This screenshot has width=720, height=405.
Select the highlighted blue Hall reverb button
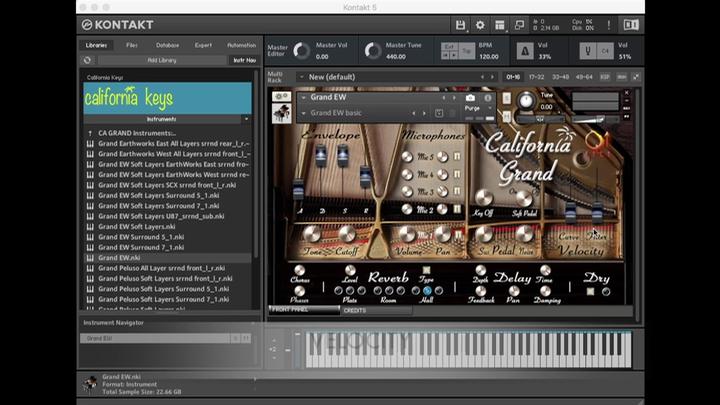[x=427, y=291]
